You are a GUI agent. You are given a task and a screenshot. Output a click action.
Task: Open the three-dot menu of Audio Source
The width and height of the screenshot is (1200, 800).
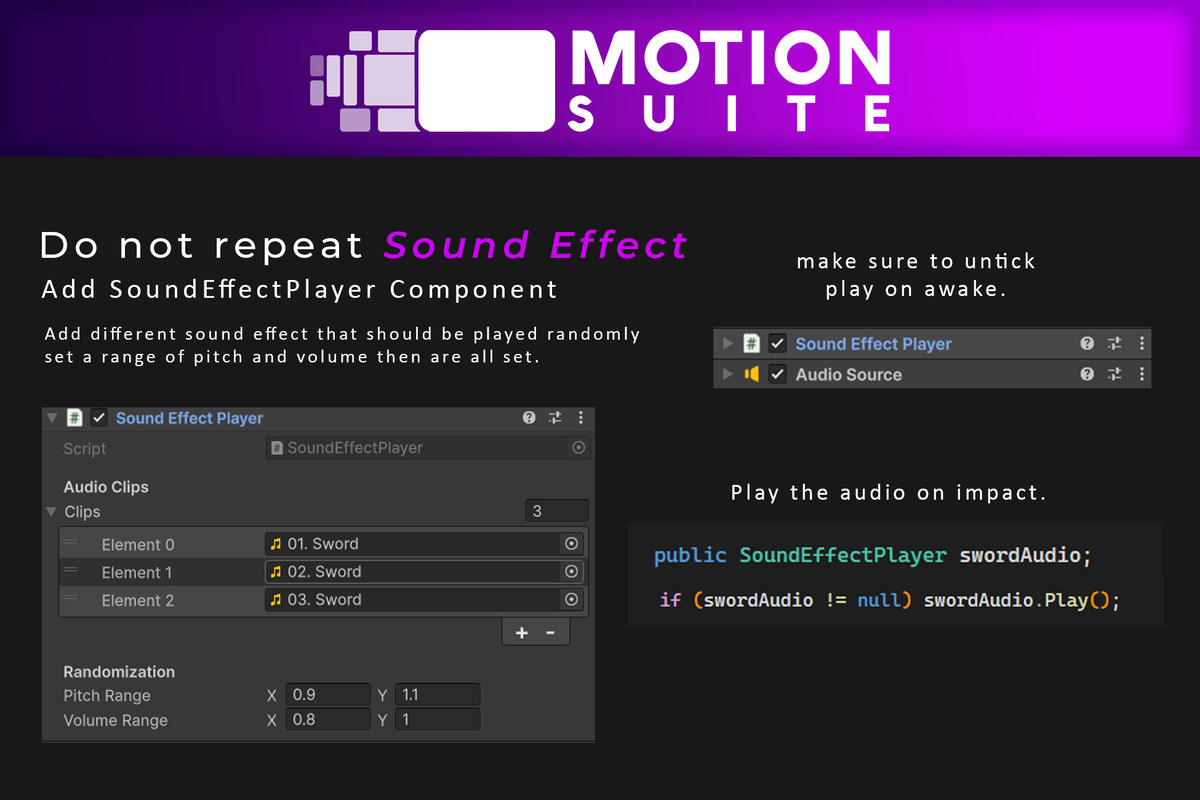tap(1141, 374)
